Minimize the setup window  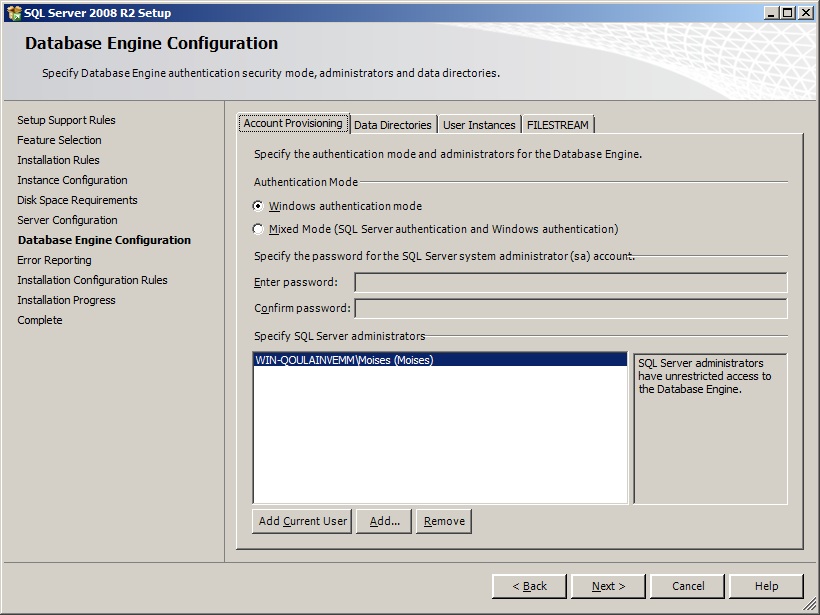770,13
